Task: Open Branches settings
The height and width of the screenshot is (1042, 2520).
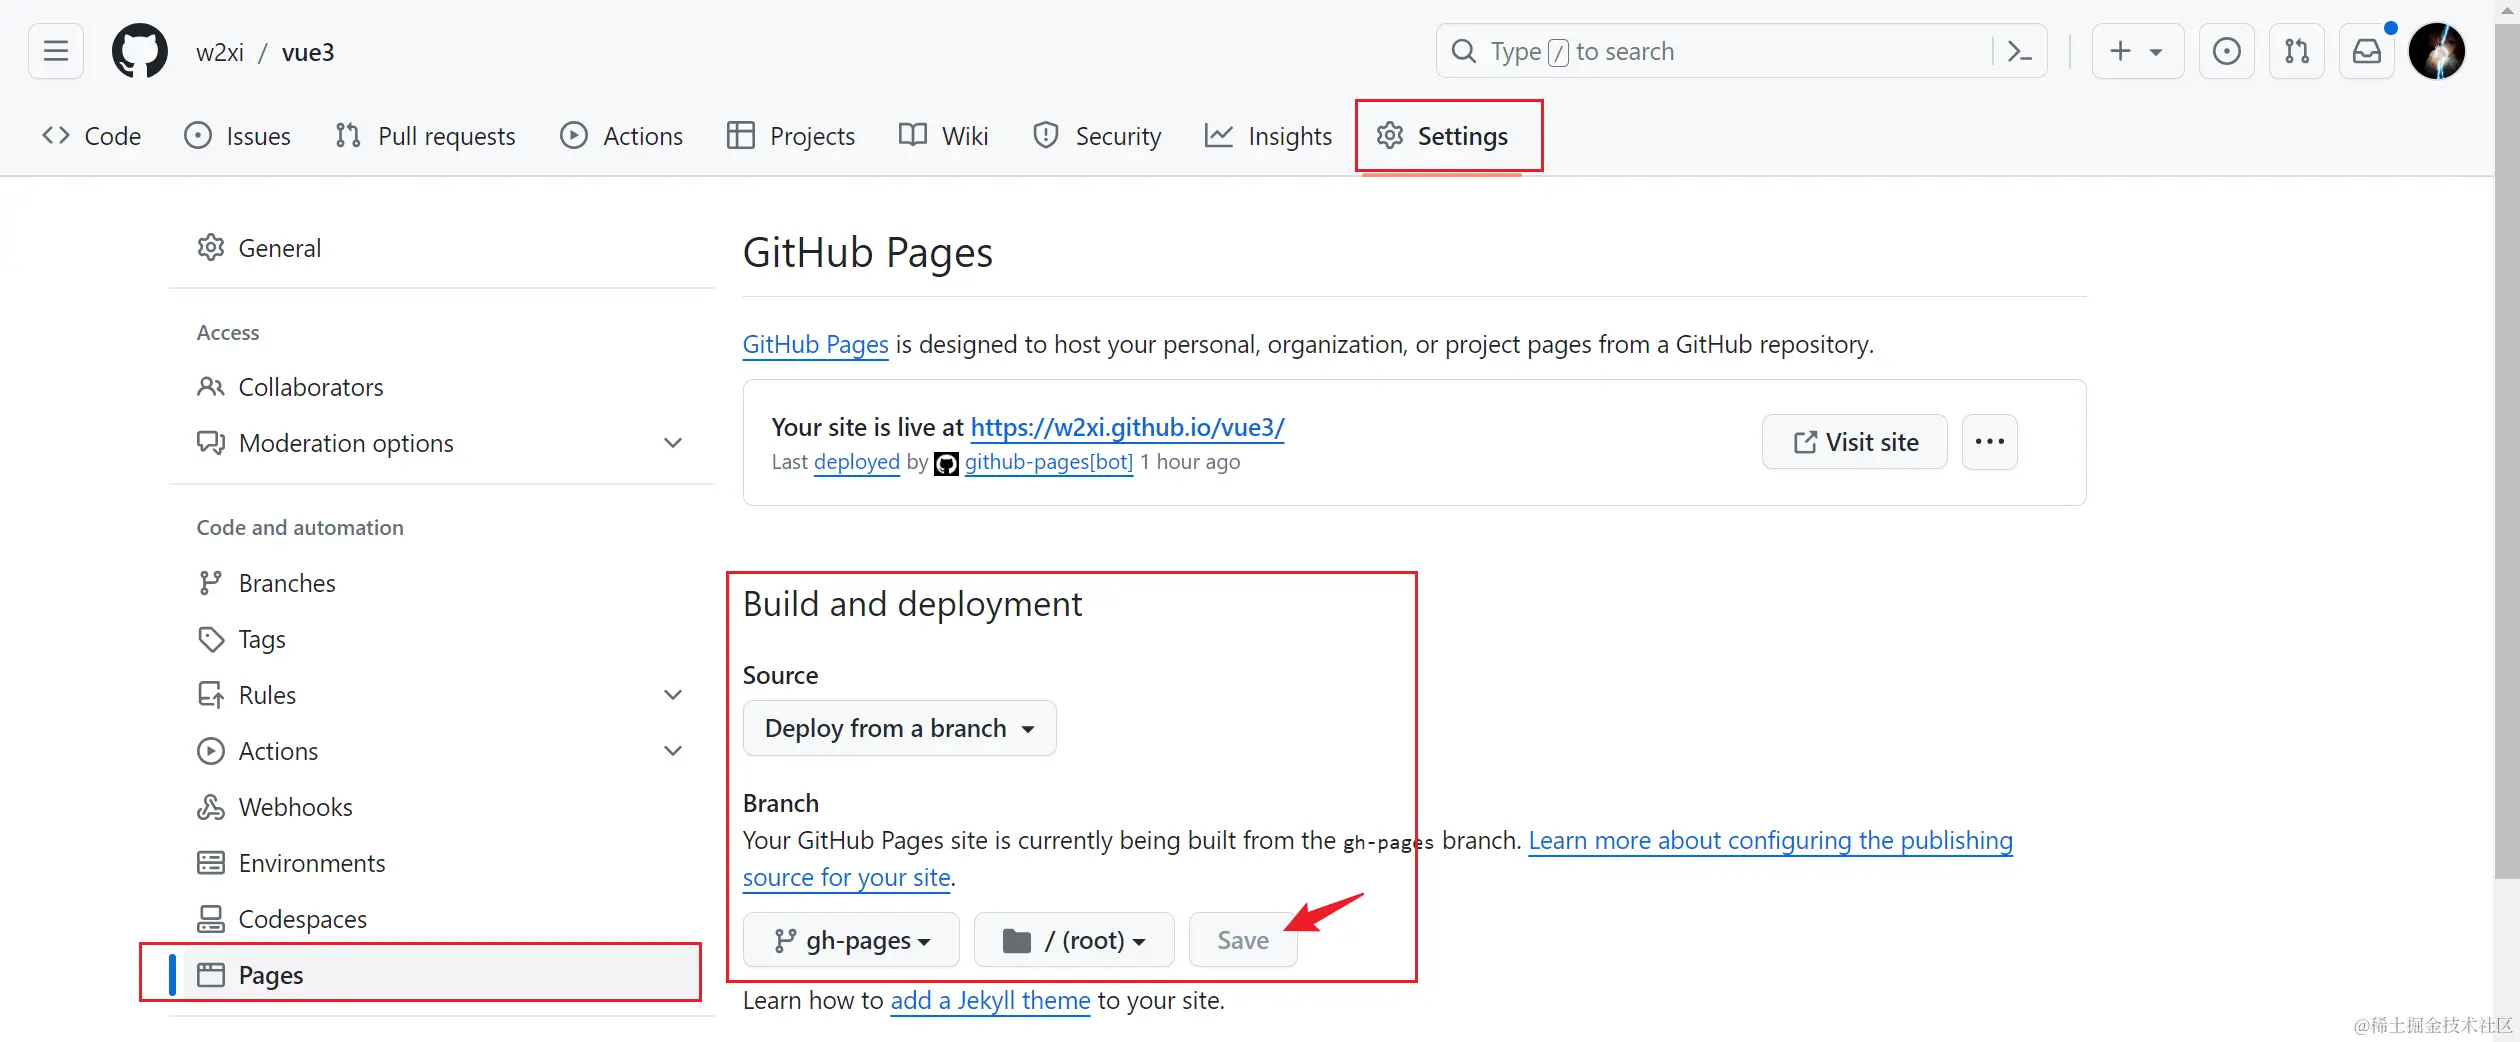Action: click(x=442, y=583)
